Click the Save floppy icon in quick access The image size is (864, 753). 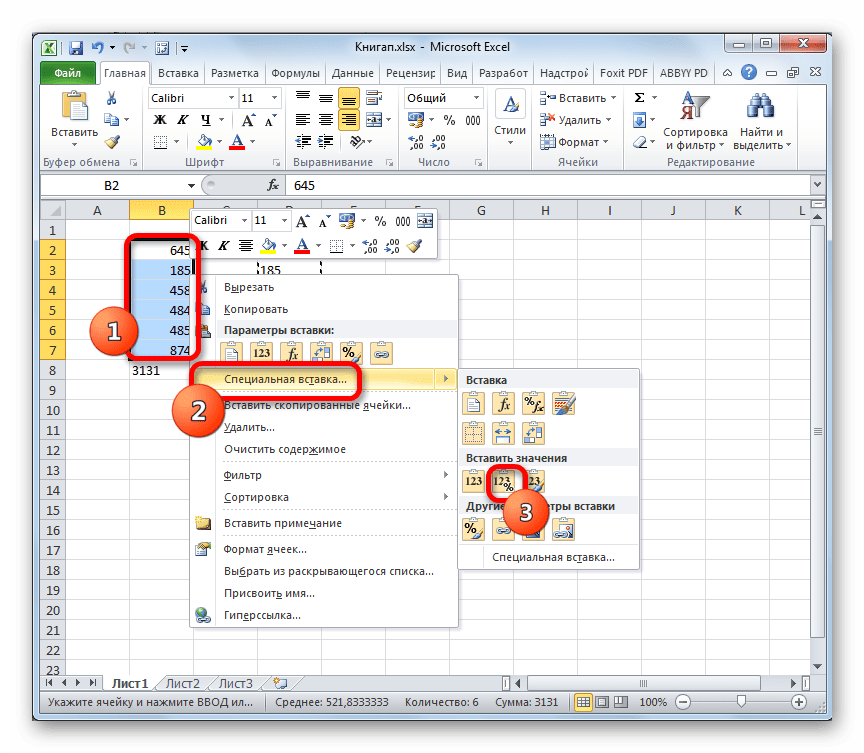75,48
